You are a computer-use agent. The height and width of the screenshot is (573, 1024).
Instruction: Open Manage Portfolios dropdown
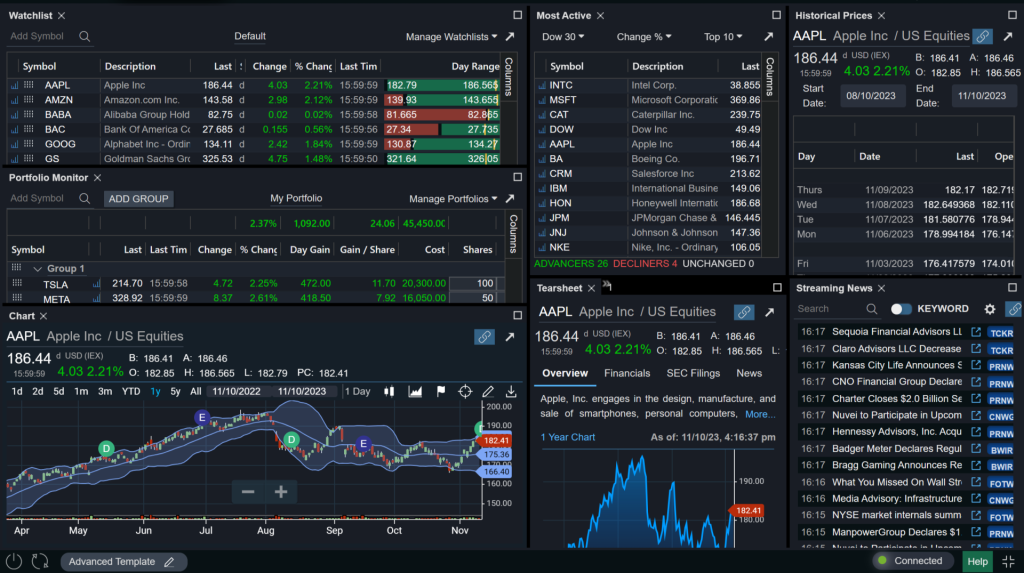click(x=453, y=199)
